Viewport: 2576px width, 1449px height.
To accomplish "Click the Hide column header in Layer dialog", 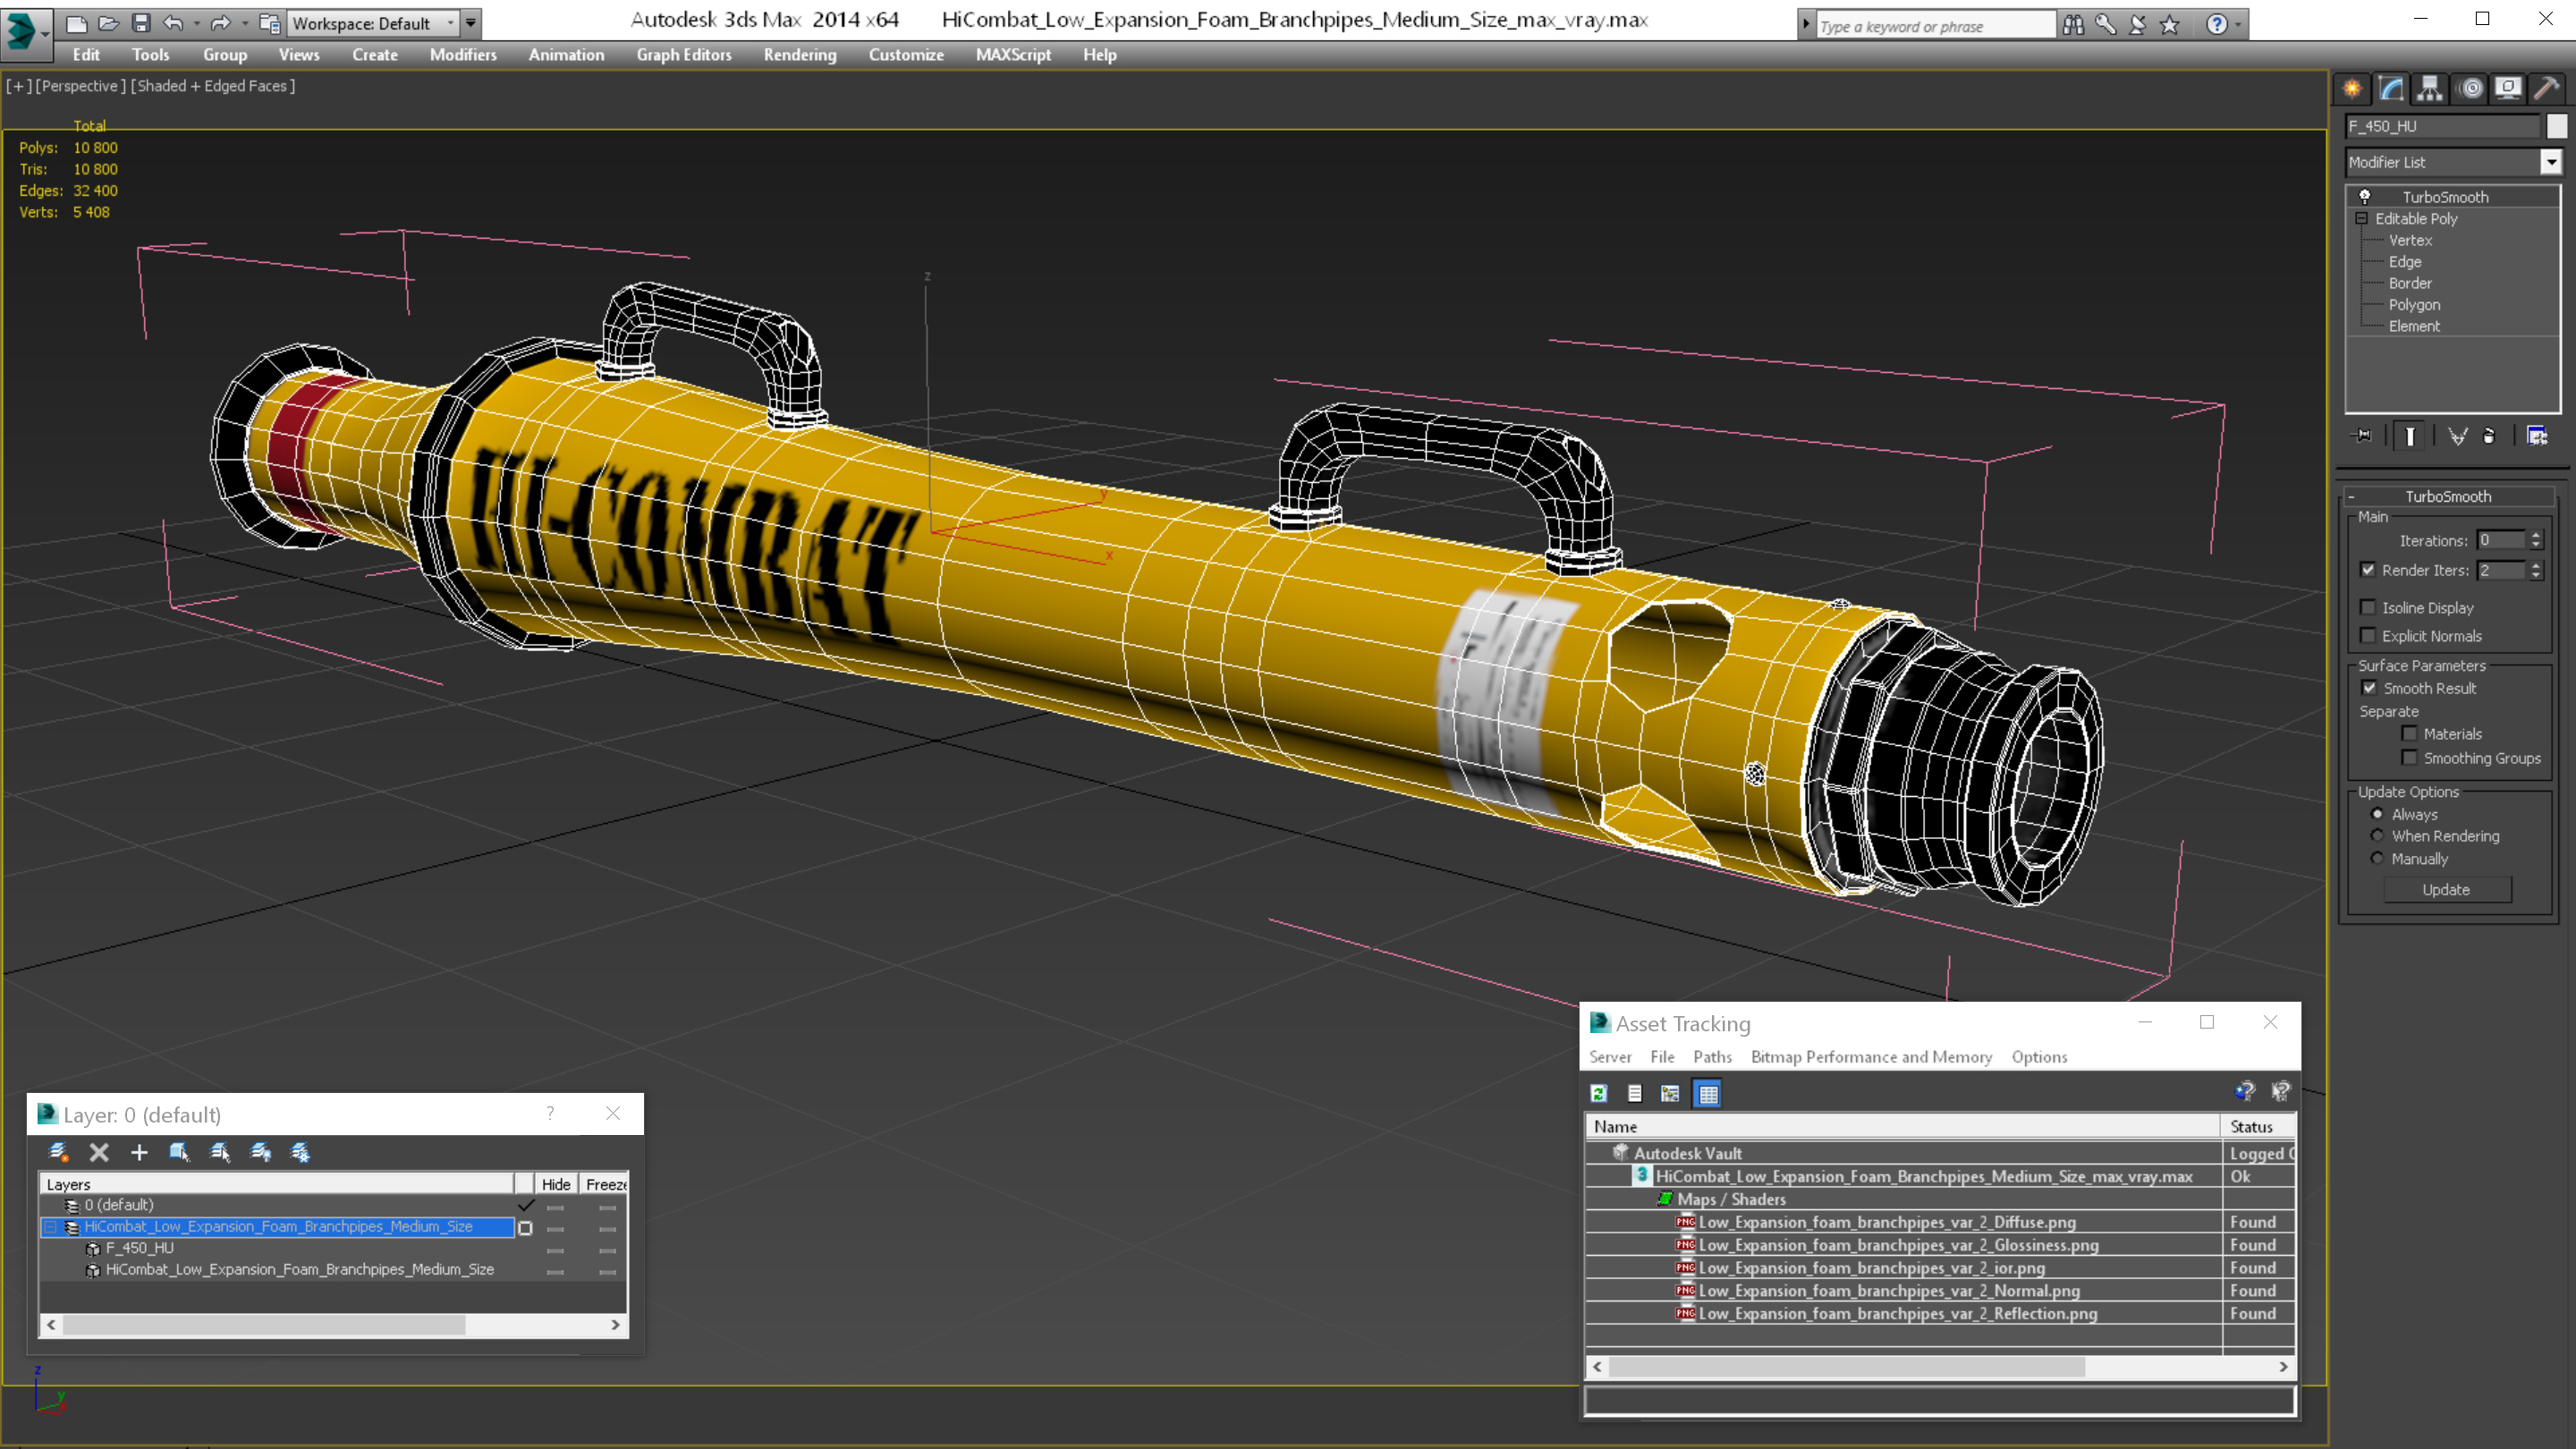I will (555, 1184).
